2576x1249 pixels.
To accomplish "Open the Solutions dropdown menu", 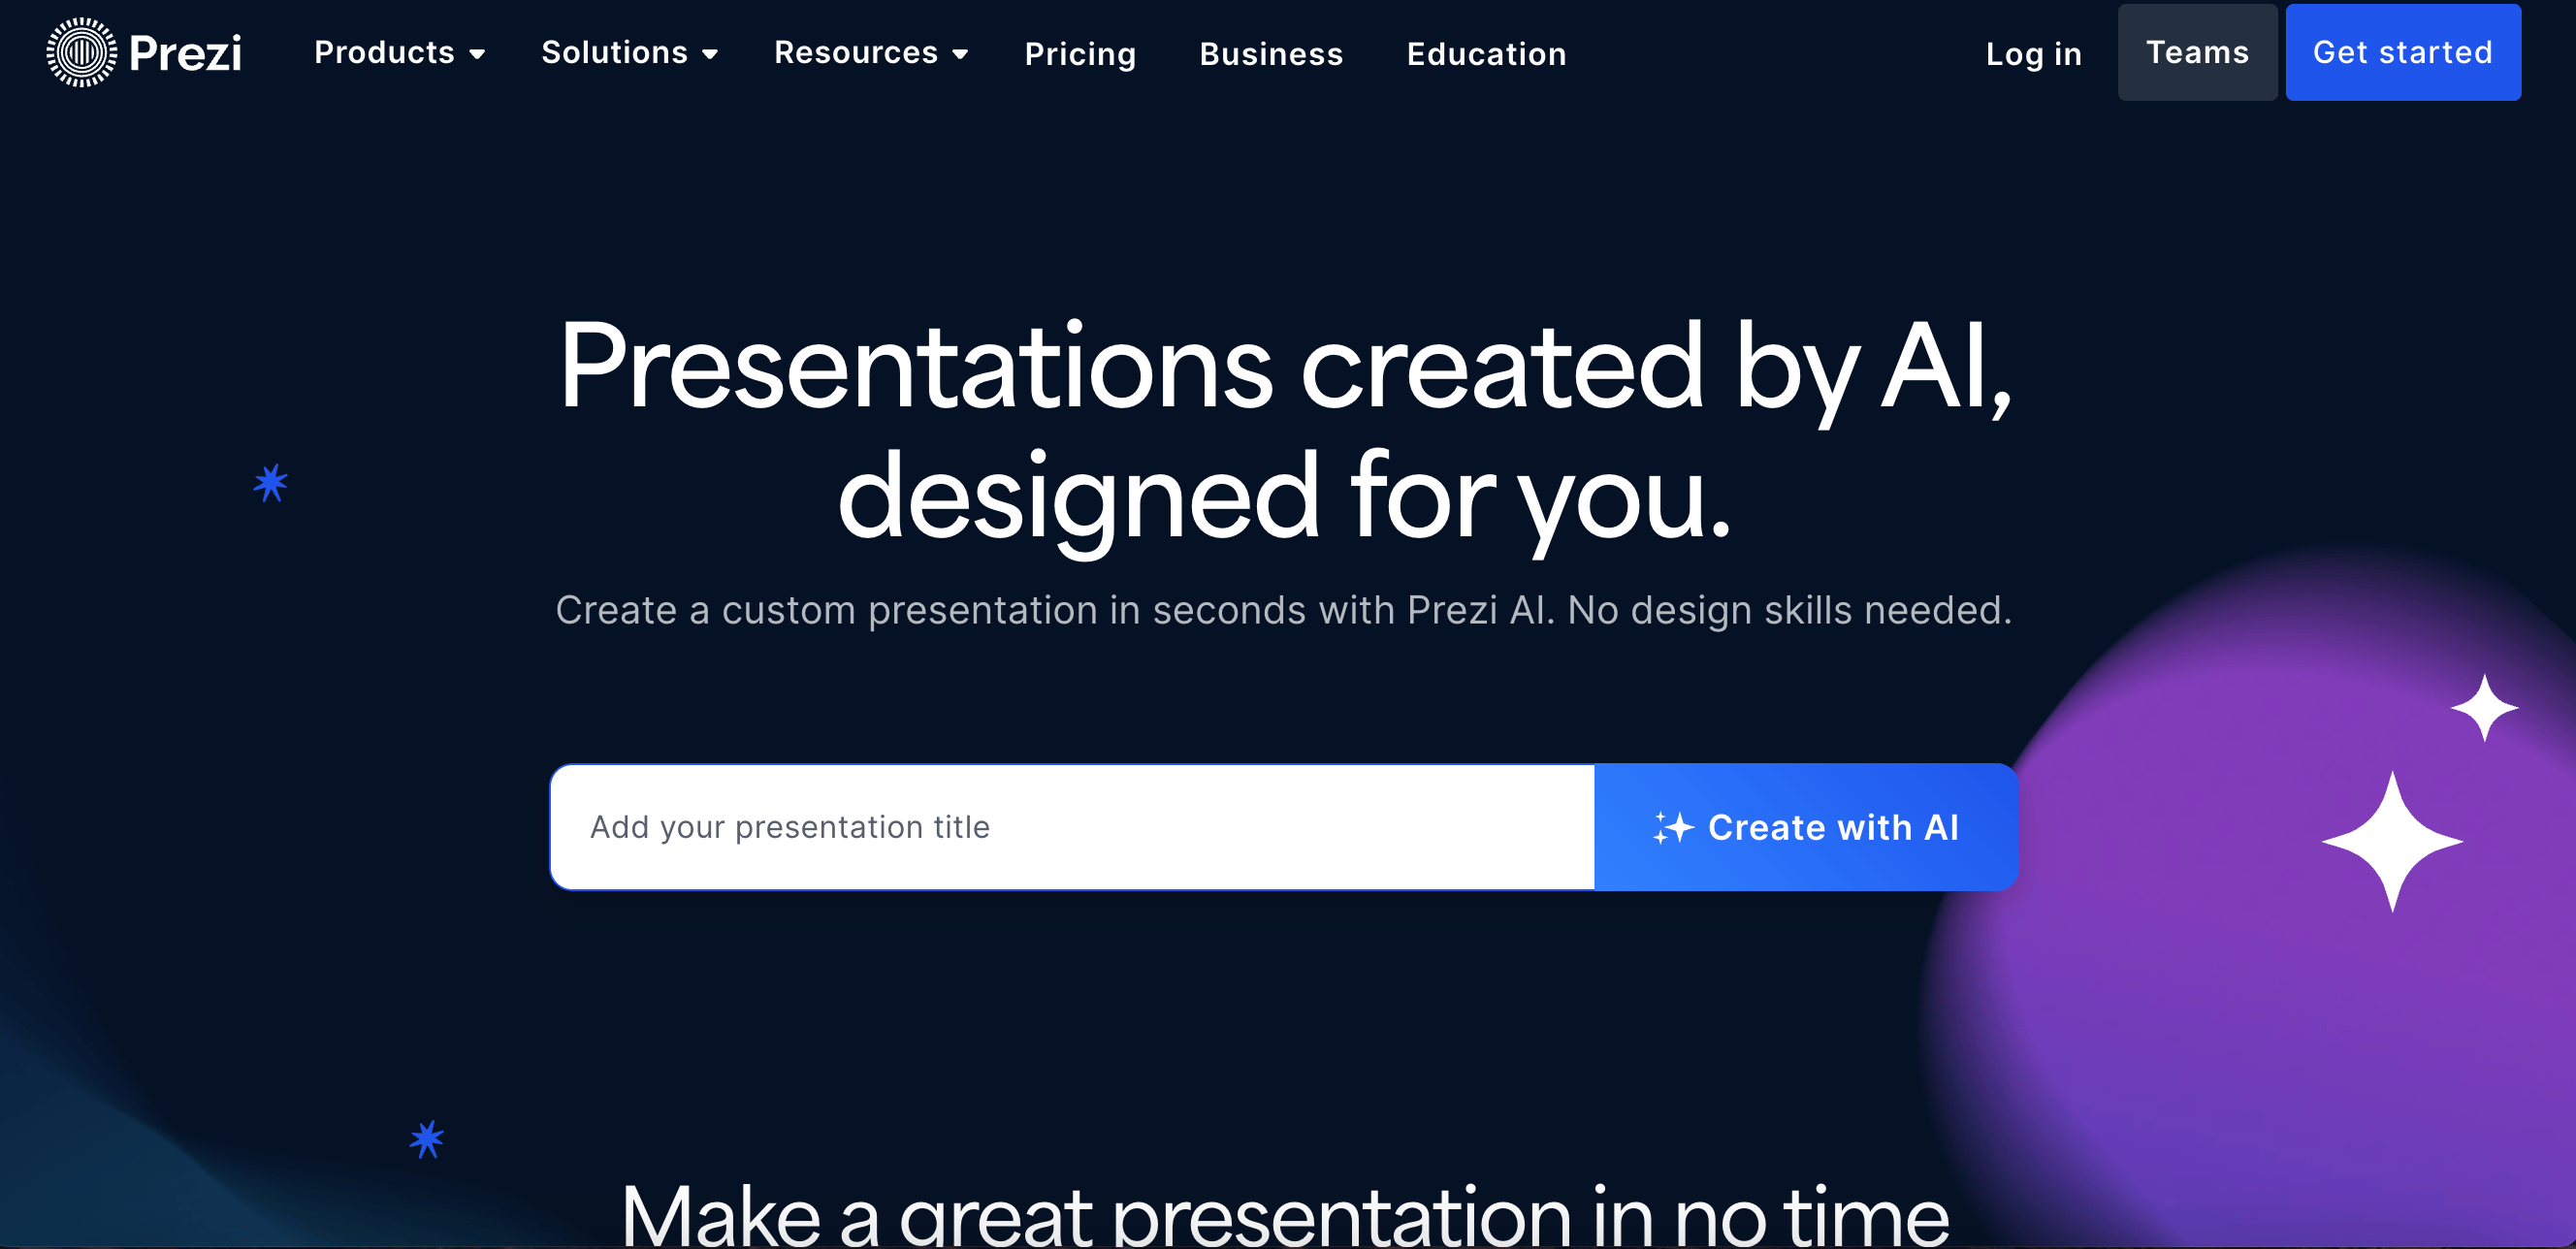I will point(629,52).
